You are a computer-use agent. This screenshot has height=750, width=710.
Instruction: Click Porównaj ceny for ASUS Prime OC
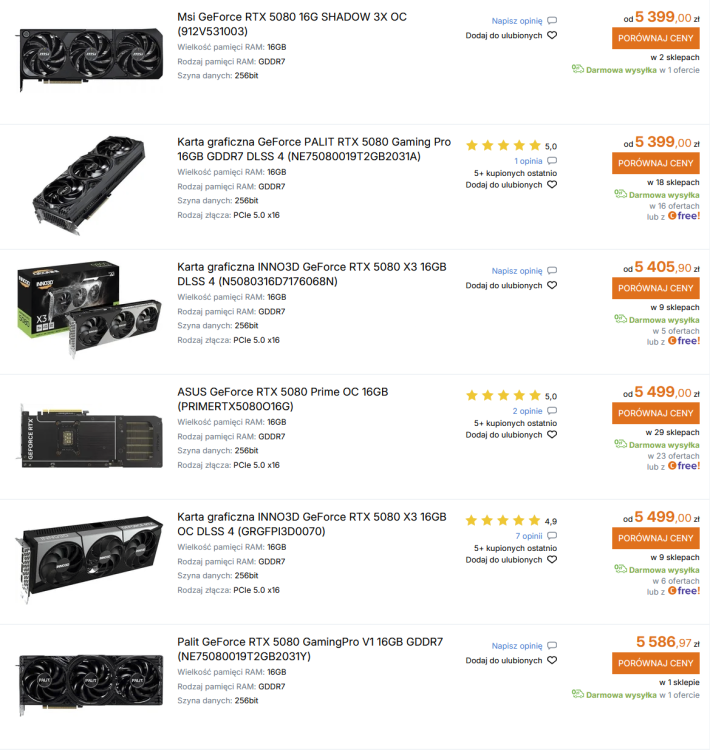(655, 413)
